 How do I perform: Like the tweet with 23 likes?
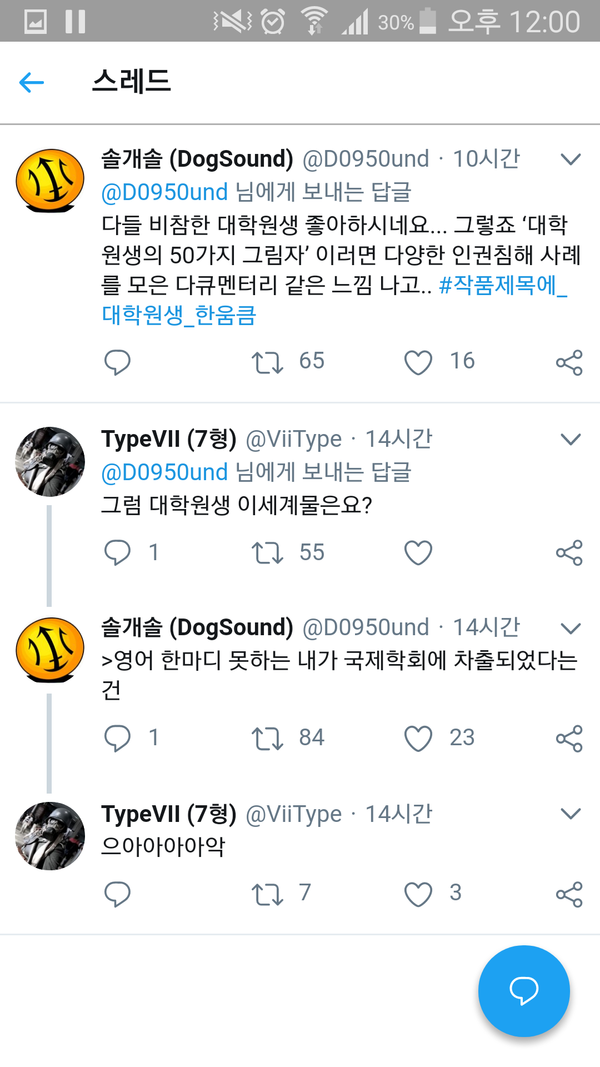click(418, 739)
